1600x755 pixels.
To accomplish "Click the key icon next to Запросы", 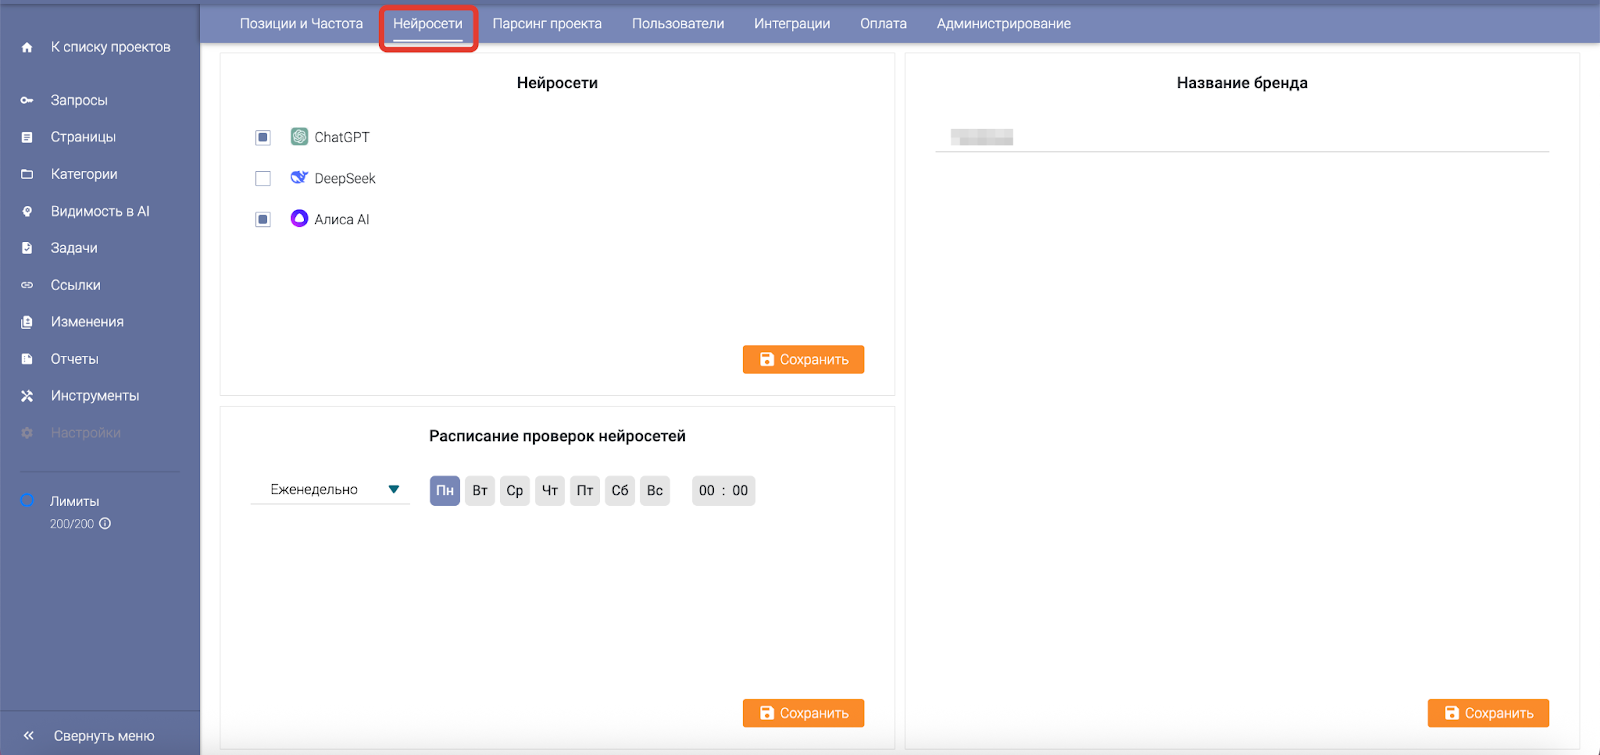I will (x=27, y=100).
